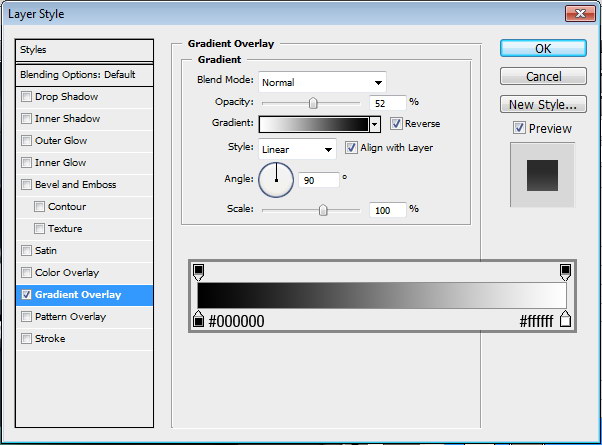This screenshot has width=602, height=445.
Task: Select the right opacity stop
Action: tap(565, 272)
